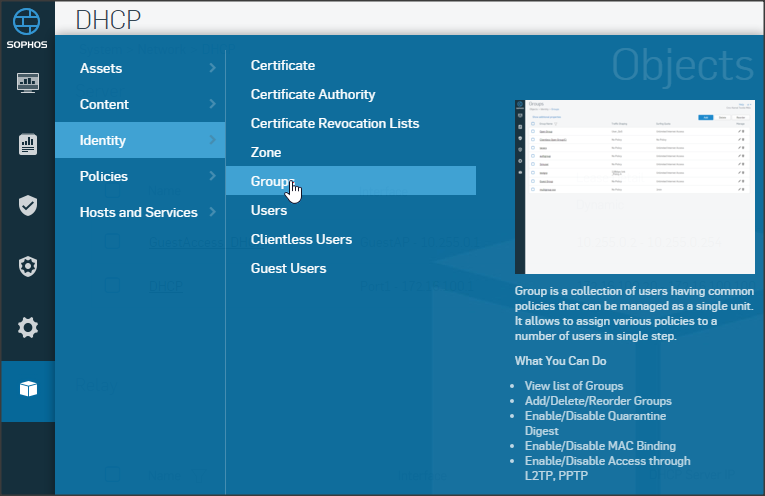This screenshot has width=765, height=496.
Task: Open Certificate Revocation Lists entry
Action: [x=335, y=123]
